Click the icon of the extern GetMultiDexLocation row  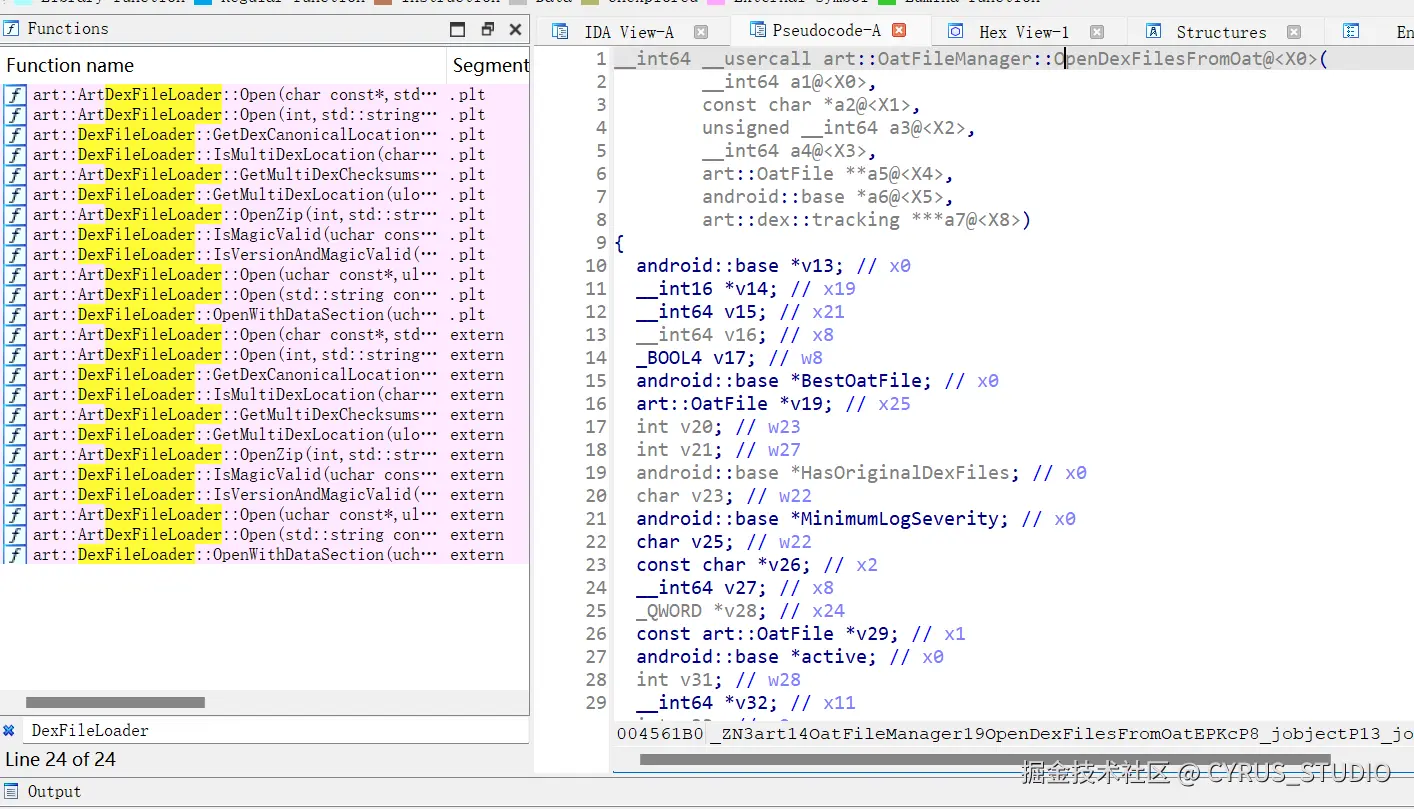click(x=15, y=435)
